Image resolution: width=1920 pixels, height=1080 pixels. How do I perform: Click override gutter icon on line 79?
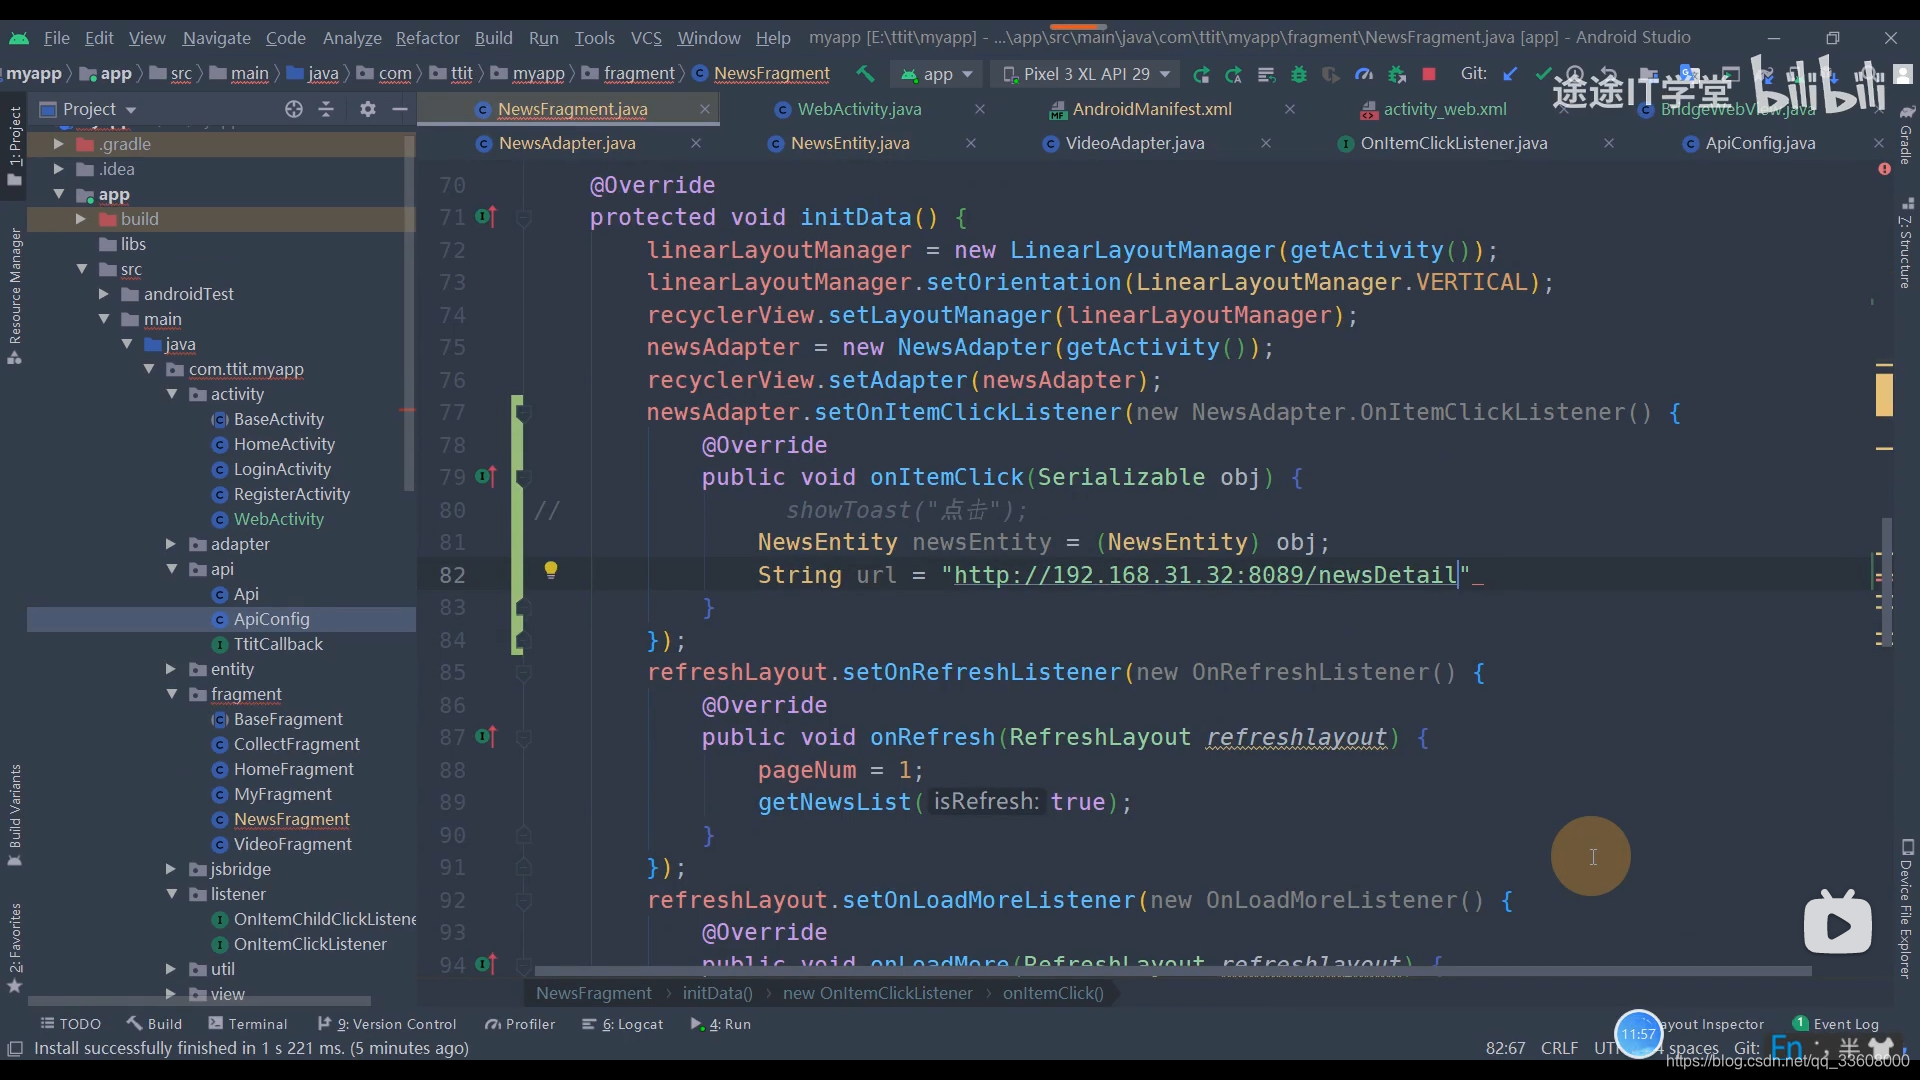(x=486, y=476)
